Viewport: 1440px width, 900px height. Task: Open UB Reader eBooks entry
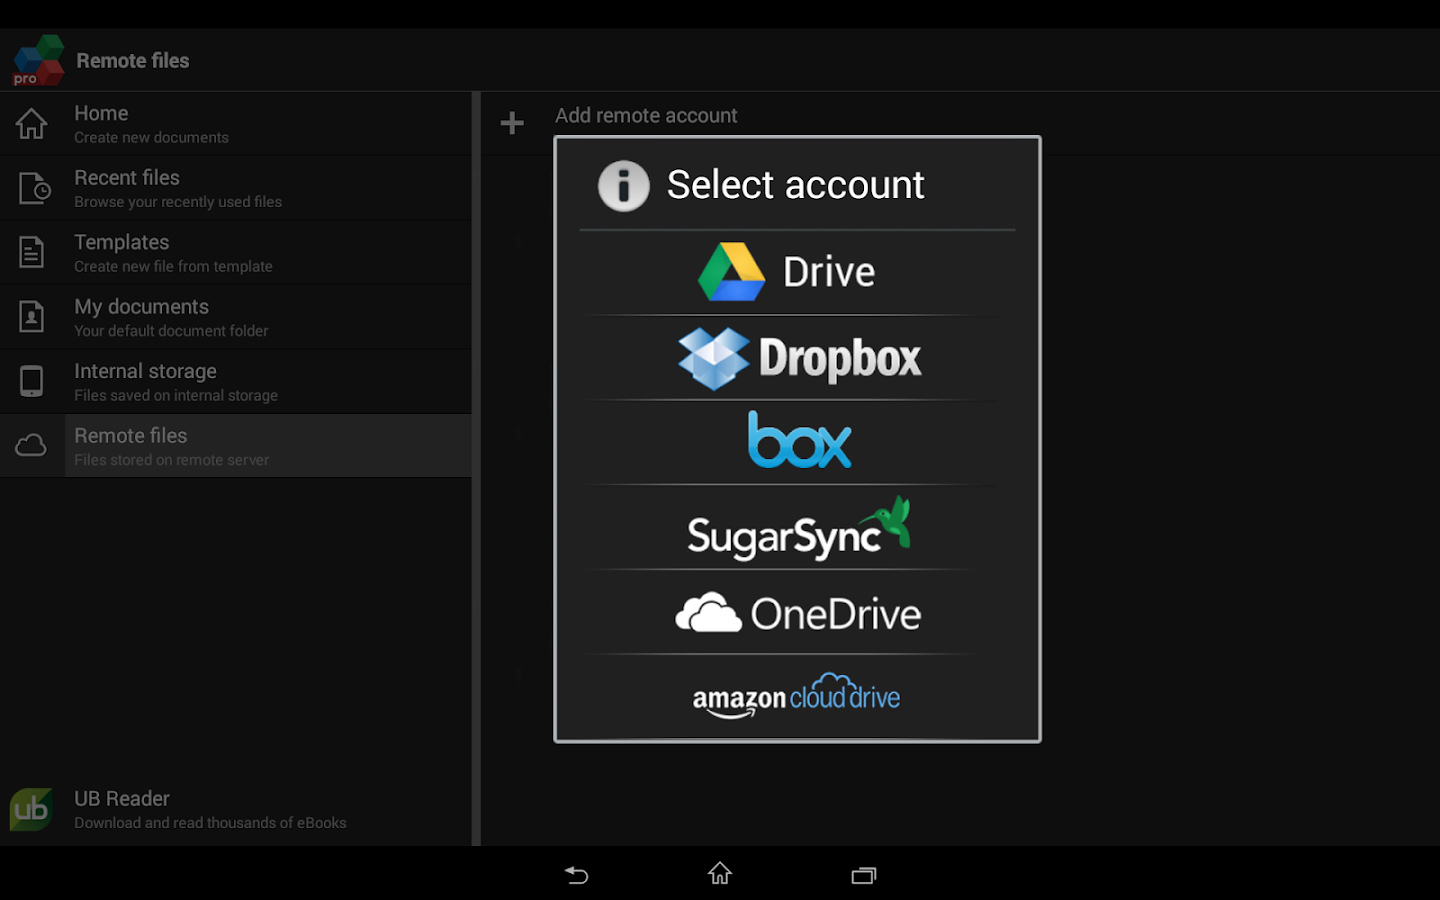(236, 809)
